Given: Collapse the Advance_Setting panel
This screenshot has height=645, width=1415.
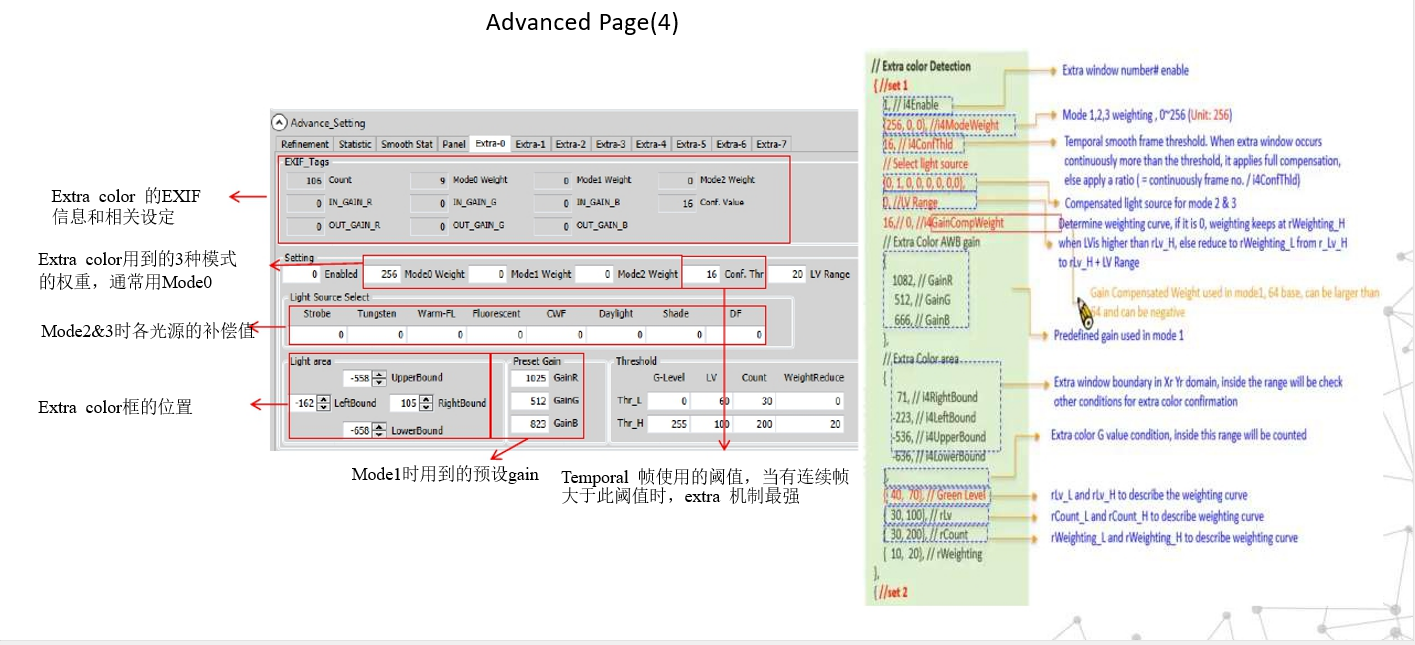Looking at the screenshot, I should tap(279, 123).
